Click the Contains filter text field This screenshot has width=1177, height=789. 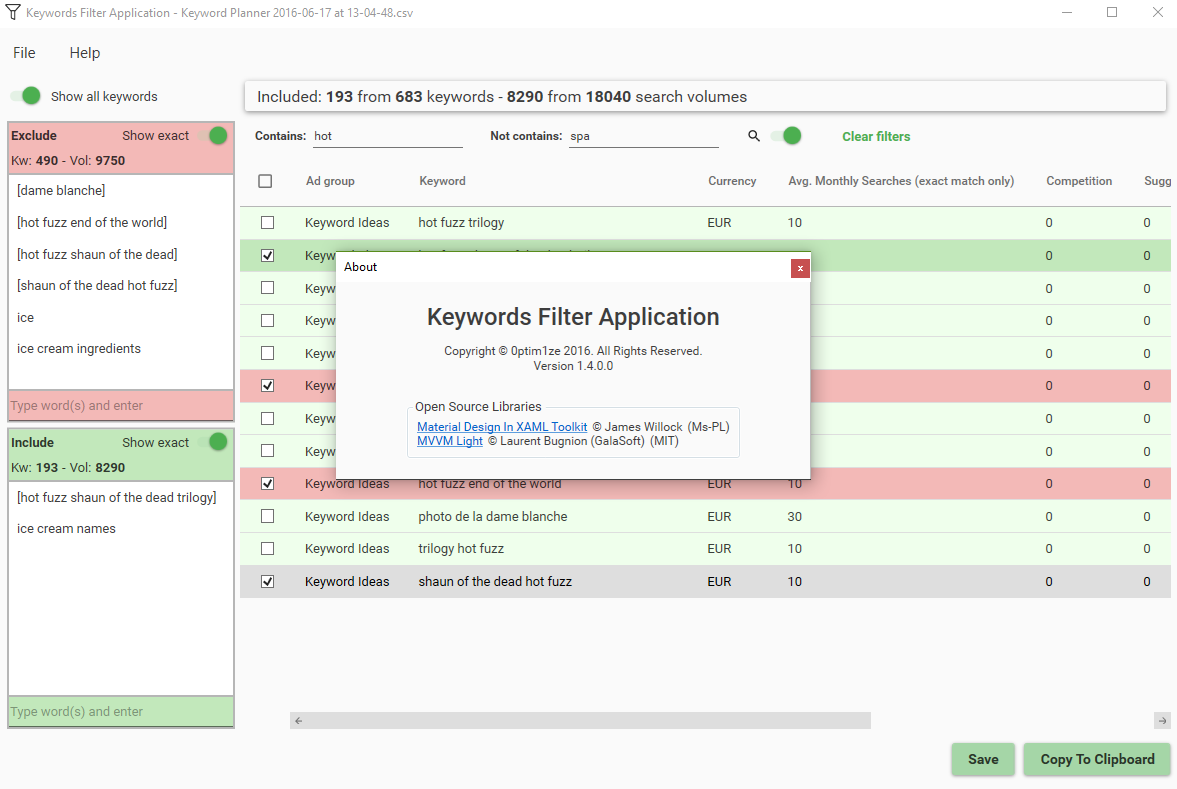tap(387, 136)
